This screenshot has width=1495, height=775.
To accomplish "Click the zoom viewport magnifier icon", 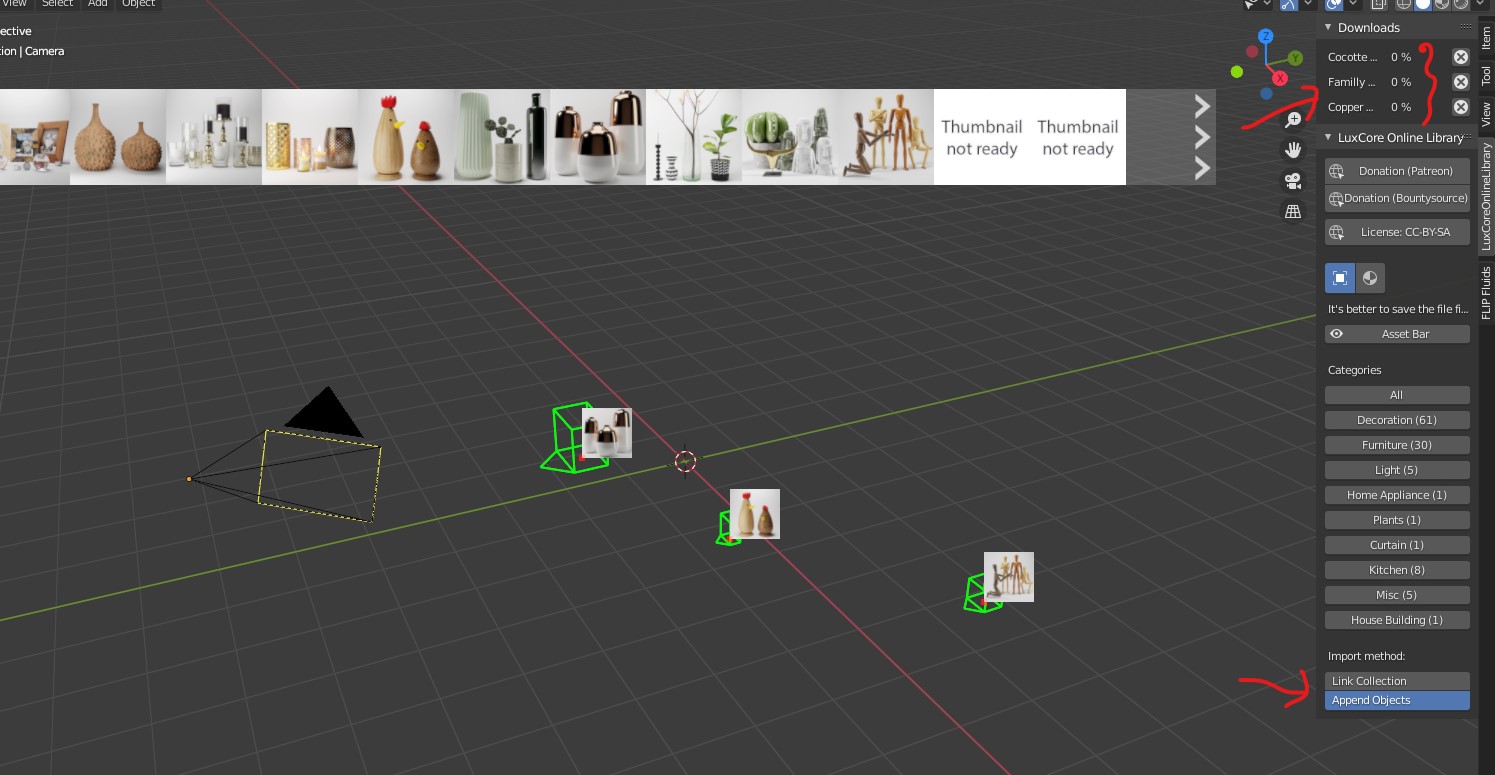I will (1293, 120).
